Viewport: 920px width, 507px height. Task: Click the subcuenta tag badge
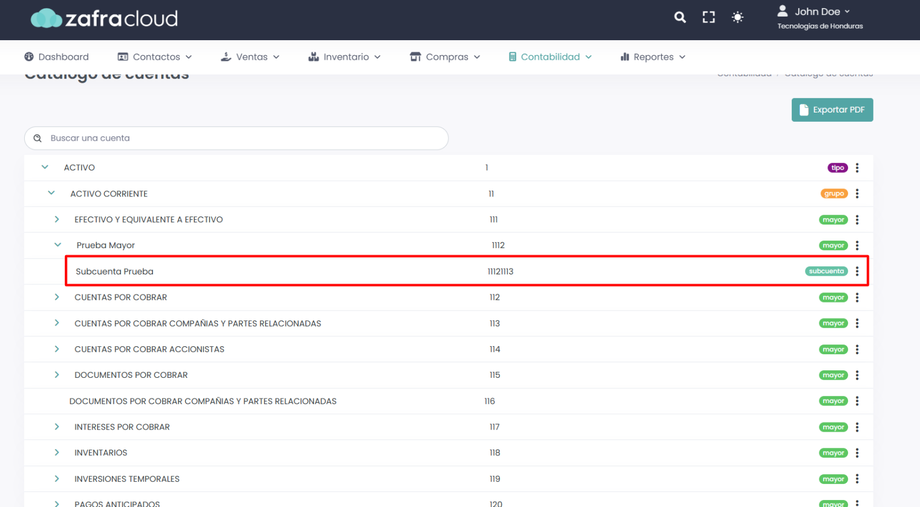pos(826,271)
